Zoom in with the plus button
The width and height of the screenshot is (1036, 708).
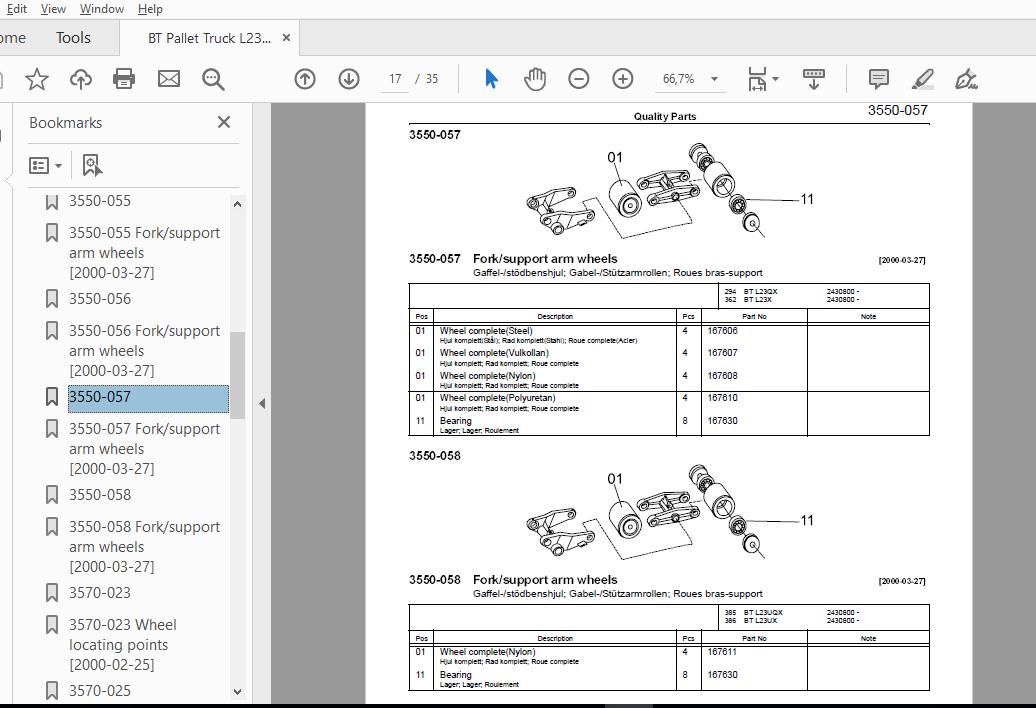point(622,79)
